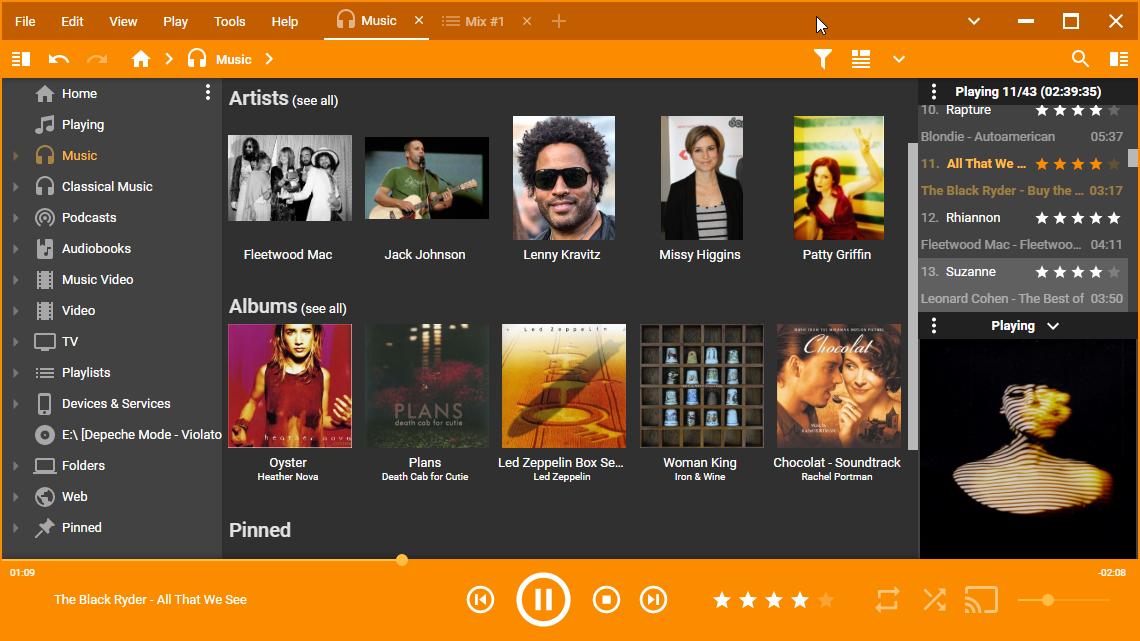Select Audiobooks in the sidebar

(x=96, y=248)
